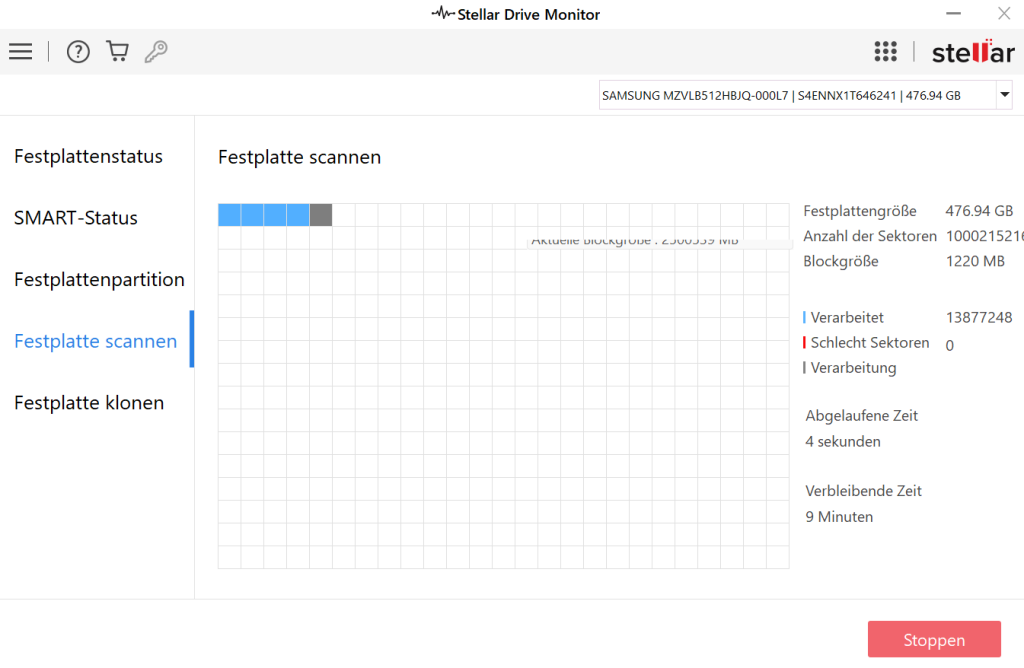Click the gray currently processing block

[x=321, y=215]
